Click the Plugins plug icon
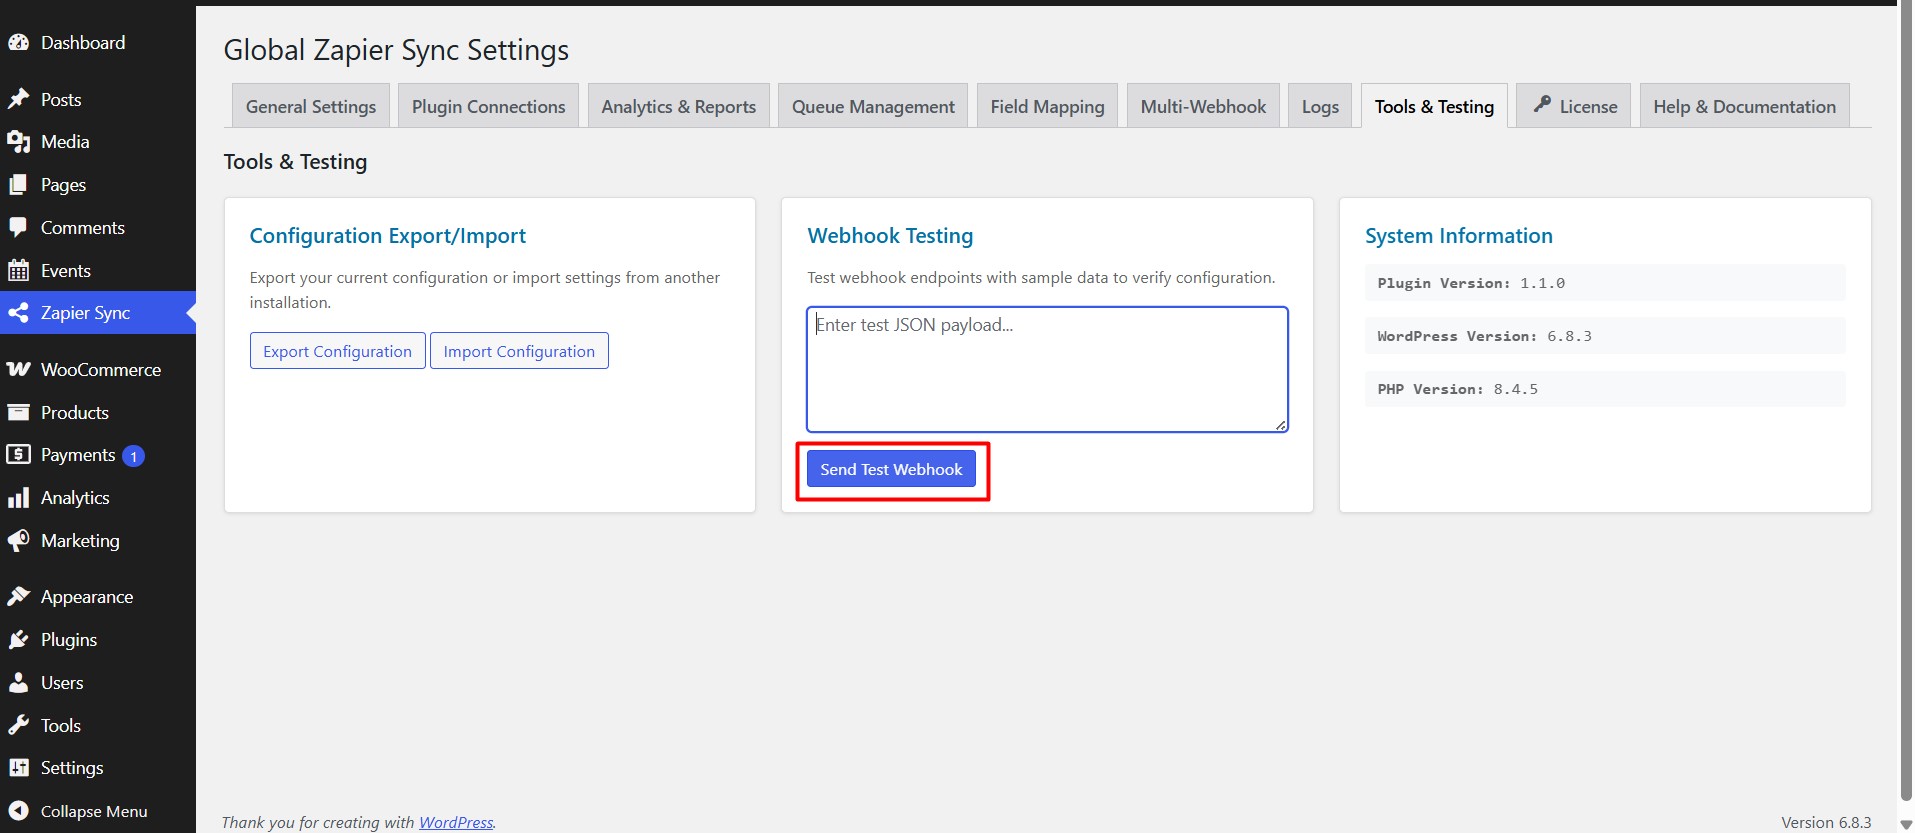 (x=18, y=640)
